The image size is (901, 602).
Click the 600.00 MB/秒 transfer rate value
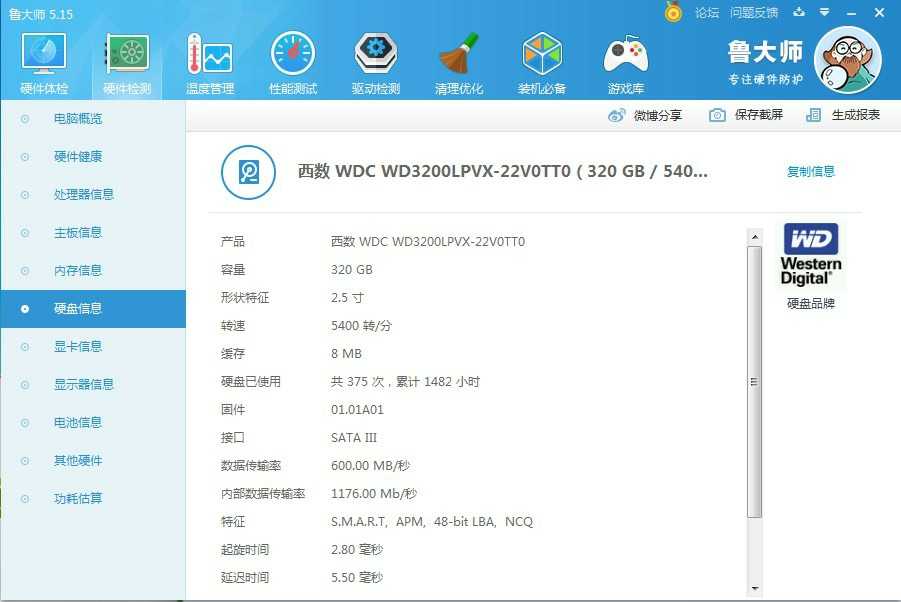pos(371,466)
